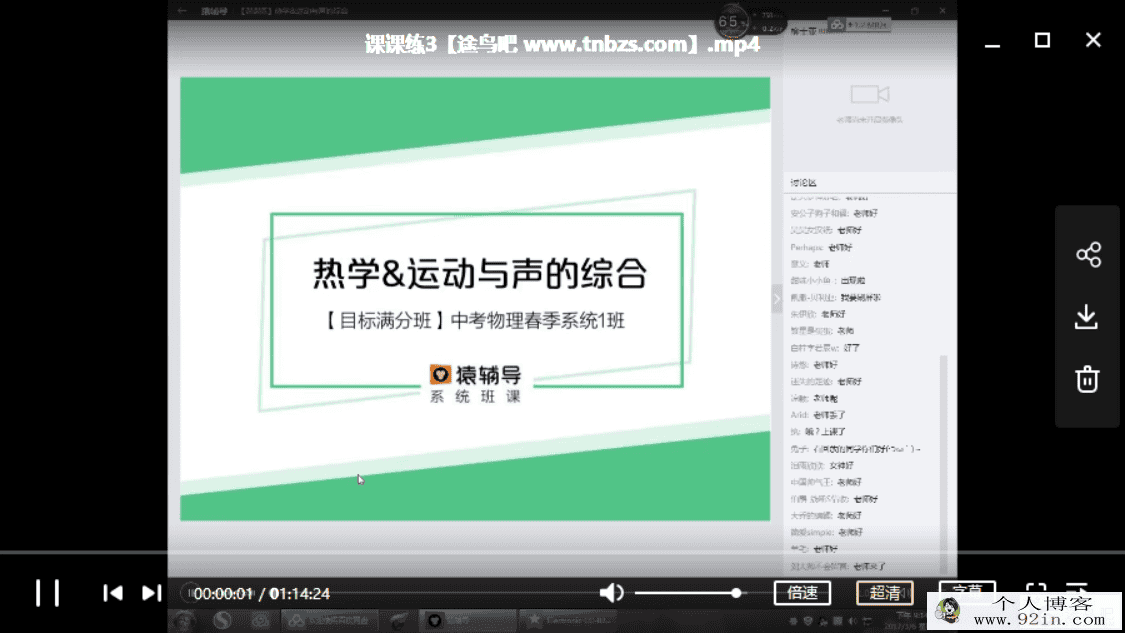Maximize the video player window
This screenshot has height=633, width=1125.
(x=1042, y=40)
